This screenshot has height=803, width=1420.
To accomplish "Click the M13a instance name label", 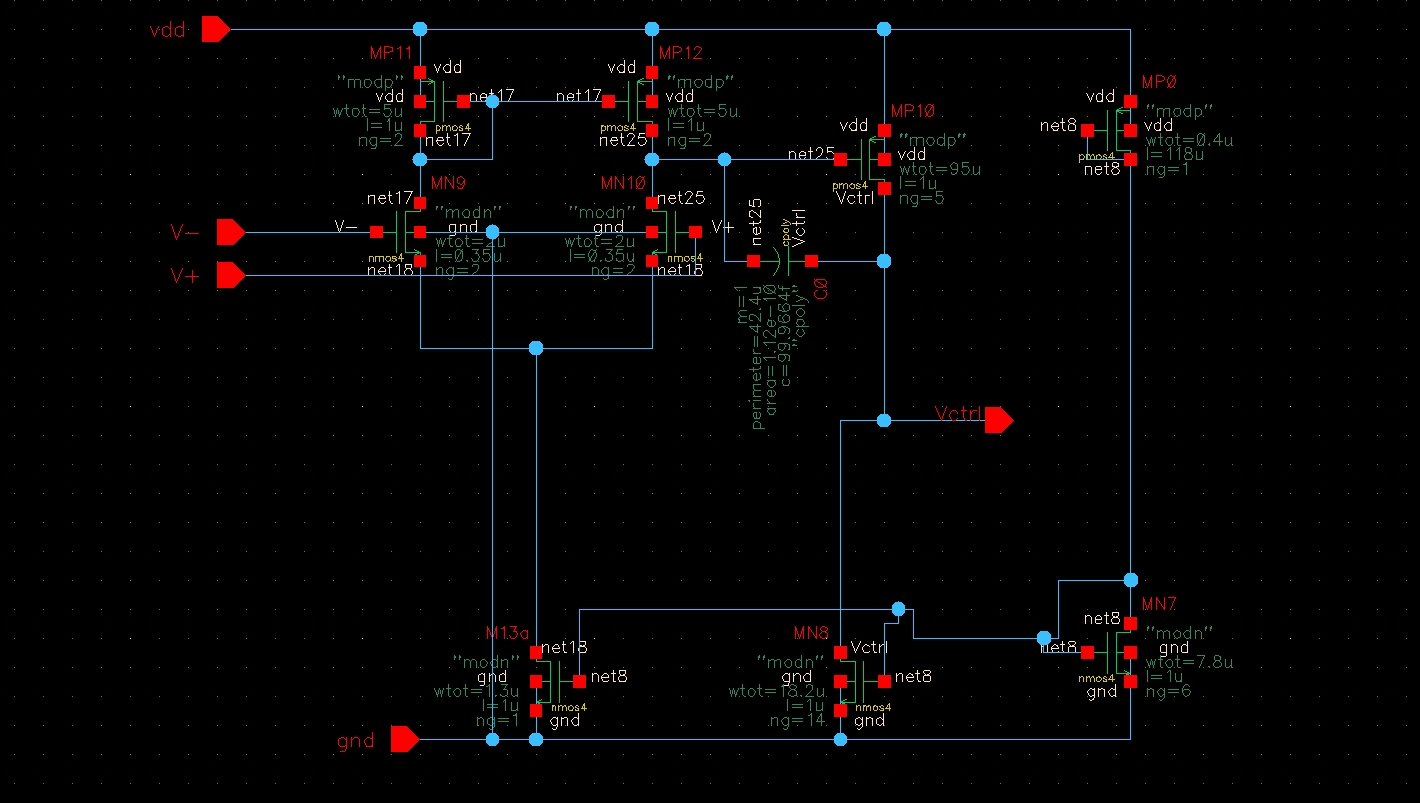I will point(506,634).
